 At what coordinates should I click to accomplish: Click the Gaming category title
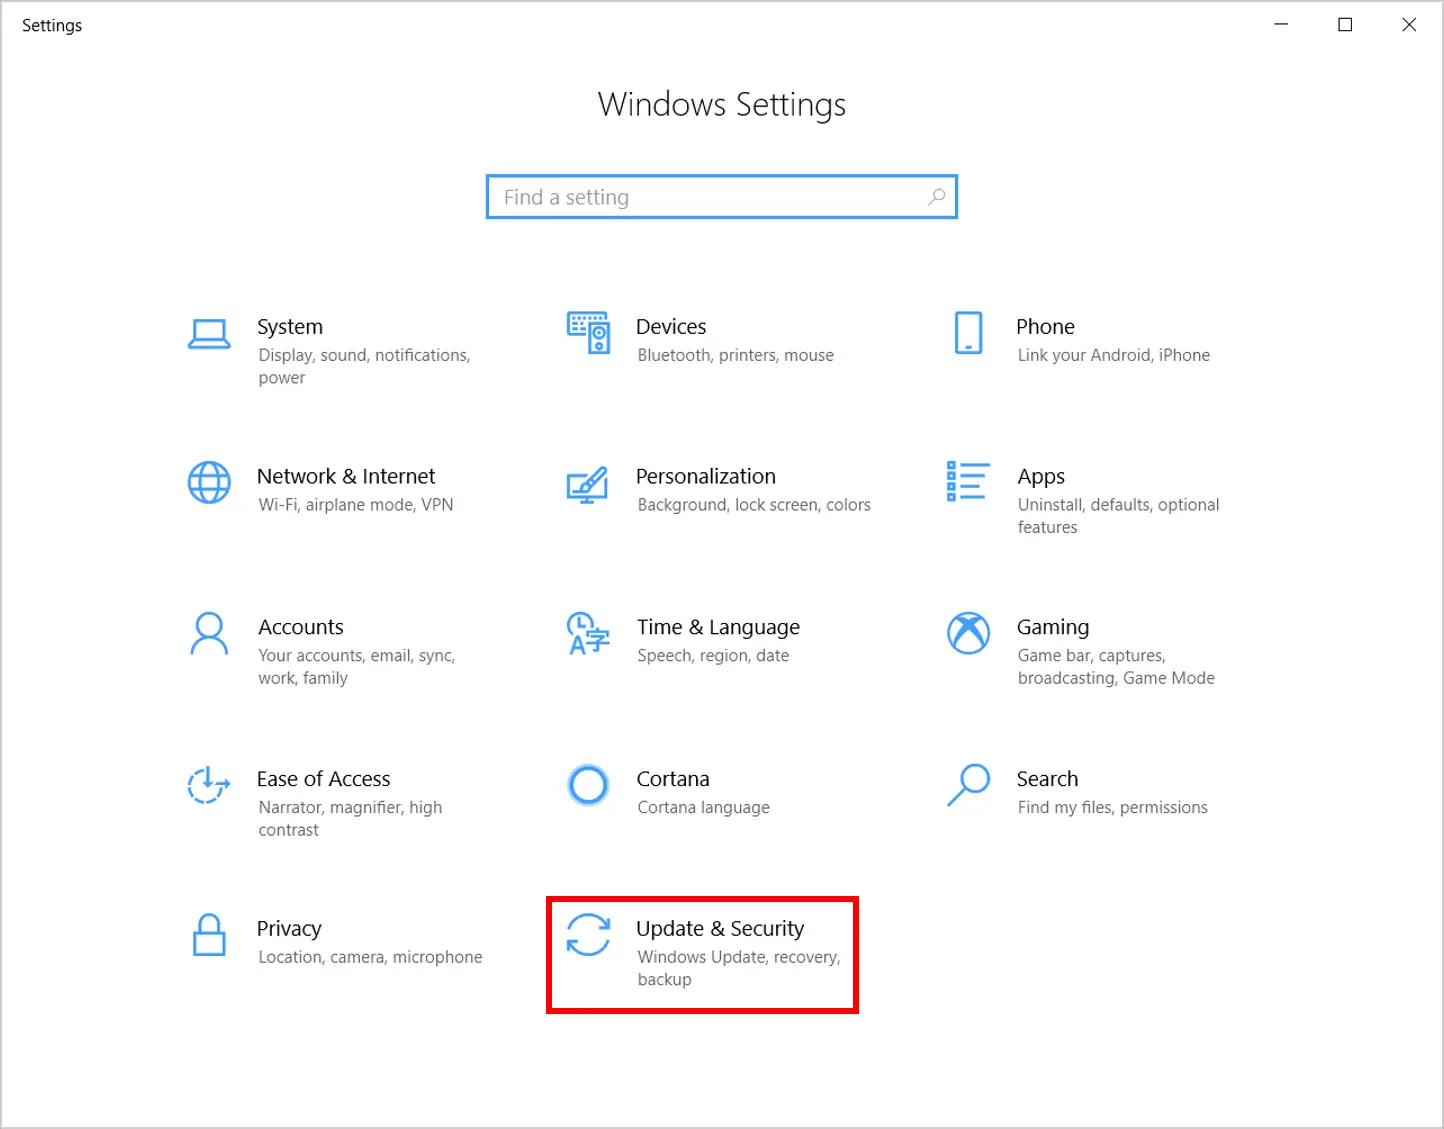pyautogui.click(x=1053, y=627)
